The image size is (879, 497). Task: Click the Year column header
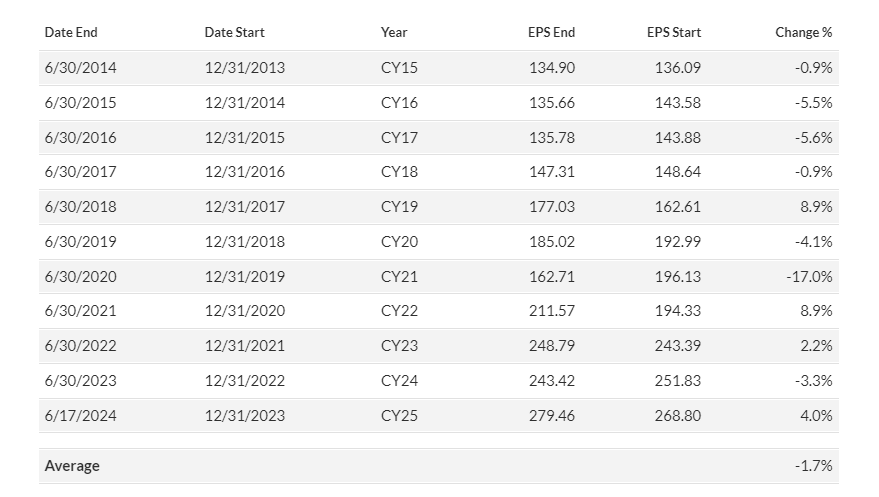pos(394,32)
